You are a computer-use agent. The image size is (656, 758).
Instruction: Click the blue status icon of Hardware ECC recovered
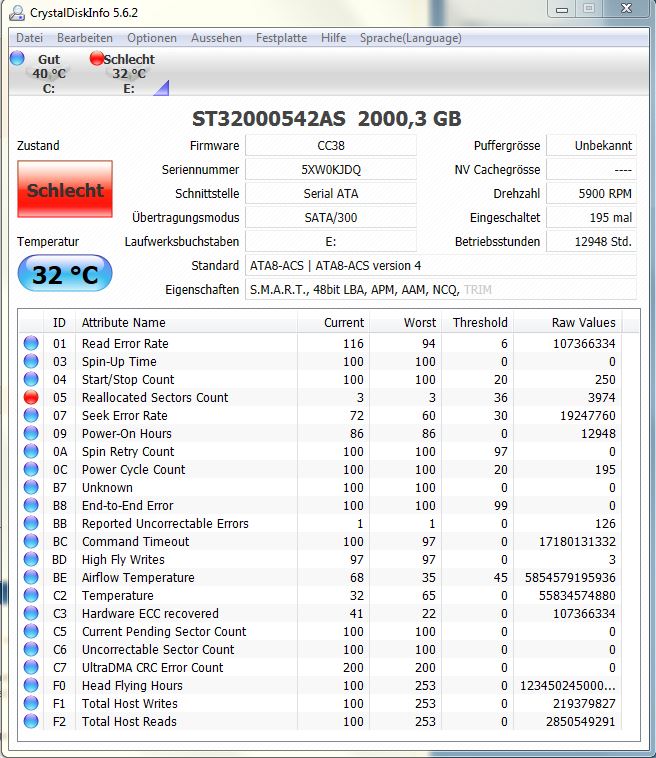tap(31, 613)
